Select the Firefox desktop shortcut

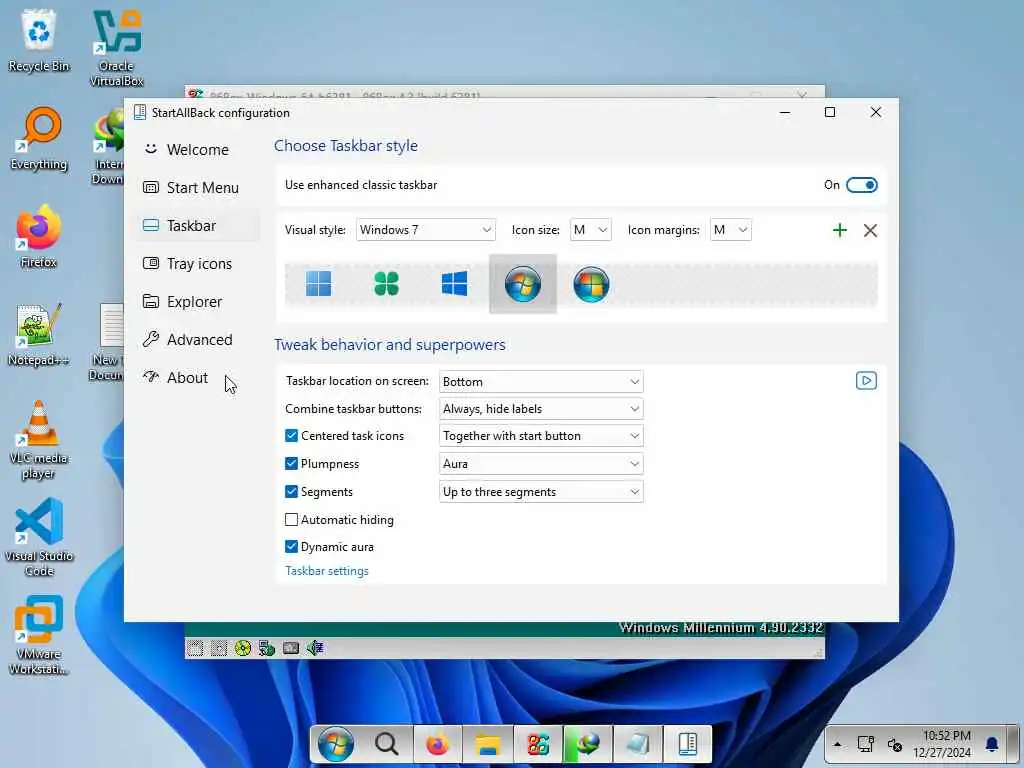tap(39, 236)
